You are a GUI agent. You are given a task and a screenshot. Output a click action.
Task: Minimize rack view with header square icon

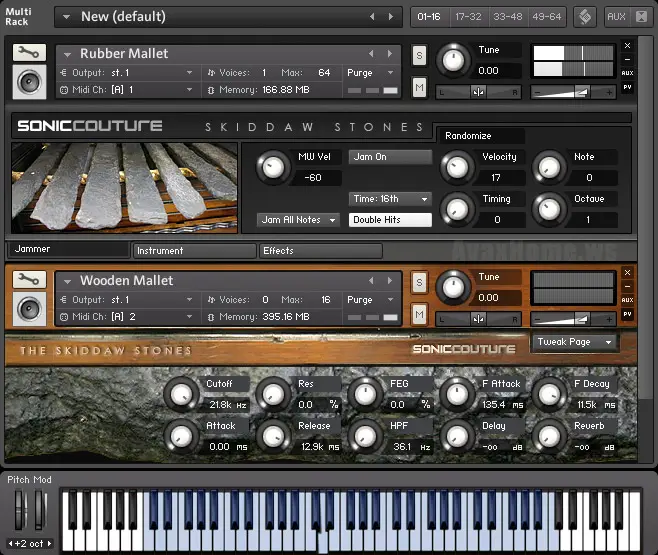click(x=641, y=17)
